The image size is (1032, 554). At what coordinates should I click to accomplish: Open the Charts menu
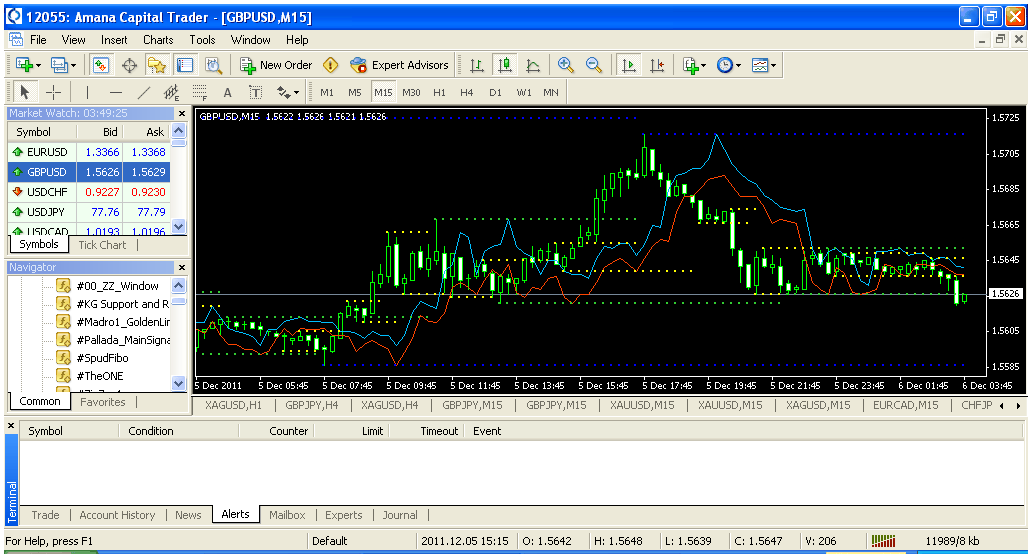(158, 40)
